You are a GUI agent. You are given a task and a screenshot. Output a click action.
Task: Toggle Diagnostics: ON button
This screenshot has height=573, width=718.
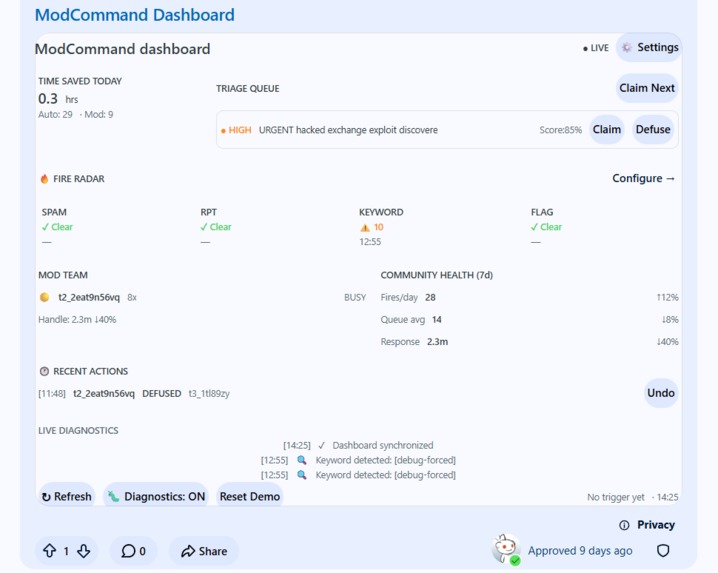click(156, 496)
